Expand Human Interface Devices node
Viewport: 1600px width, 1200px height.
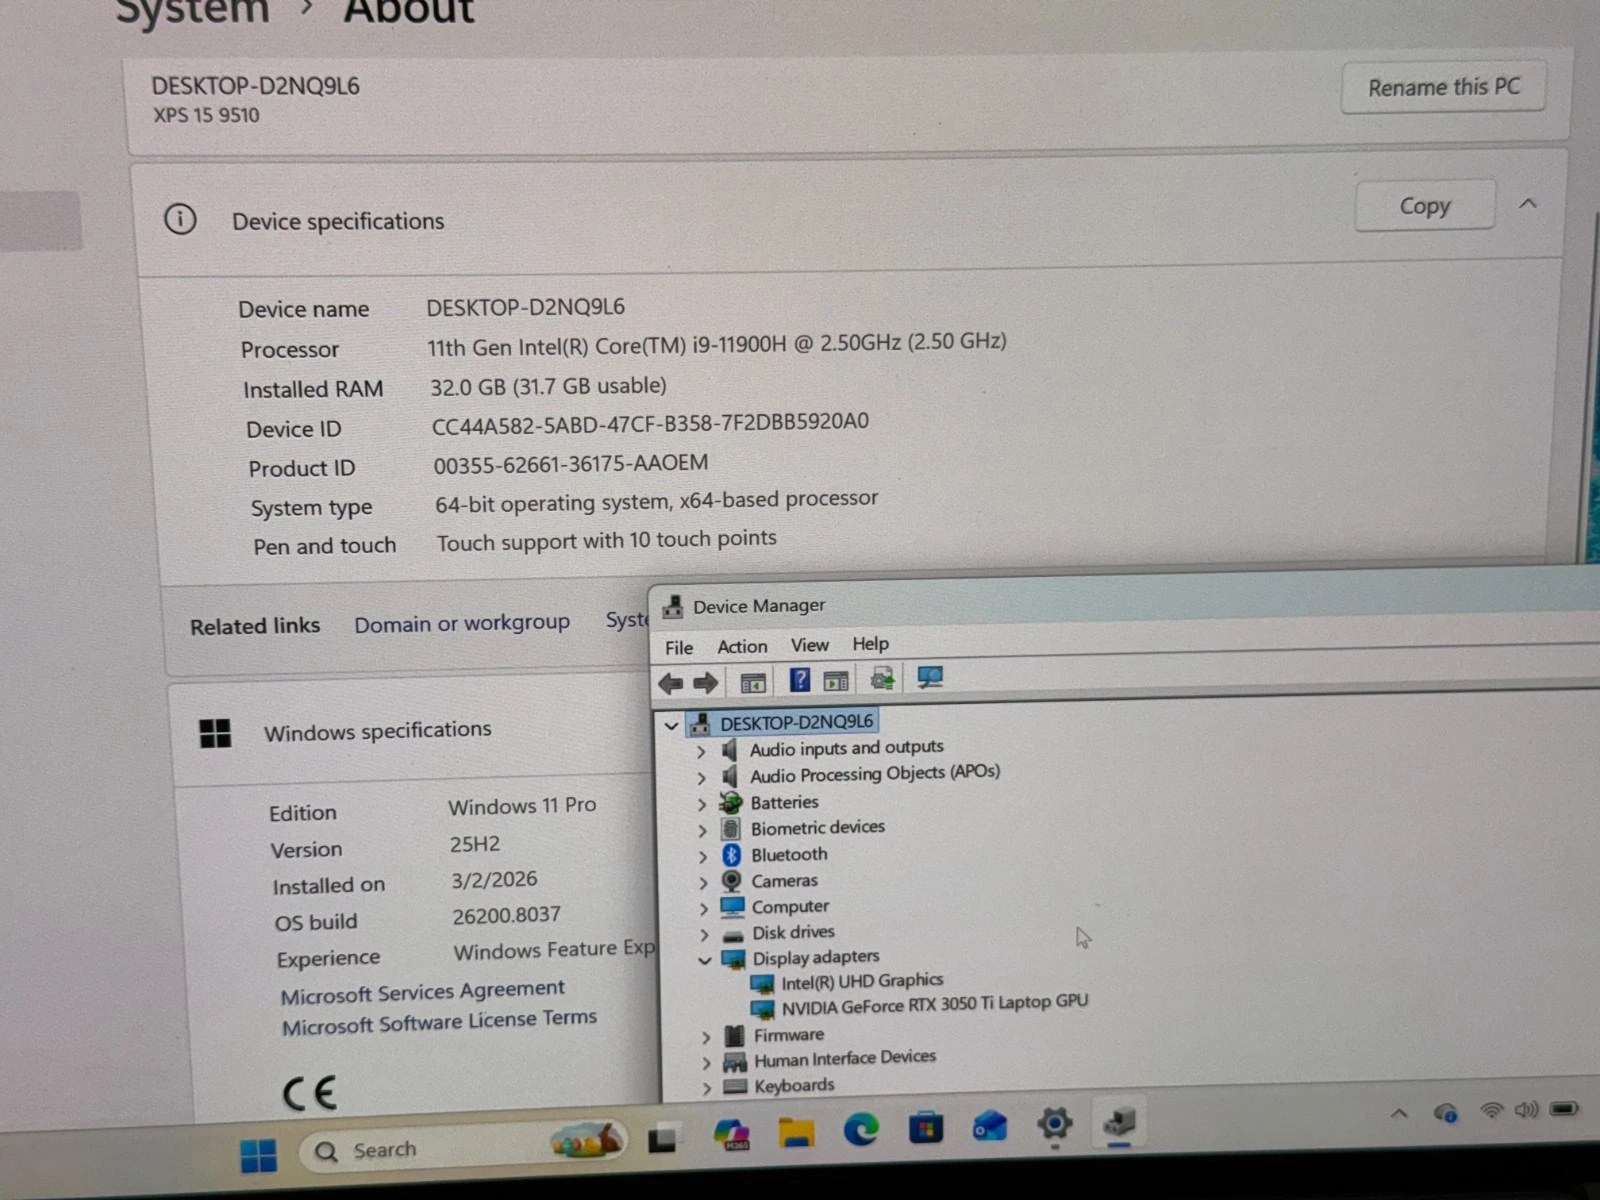pyautogui.click(x=707, y=1062)
